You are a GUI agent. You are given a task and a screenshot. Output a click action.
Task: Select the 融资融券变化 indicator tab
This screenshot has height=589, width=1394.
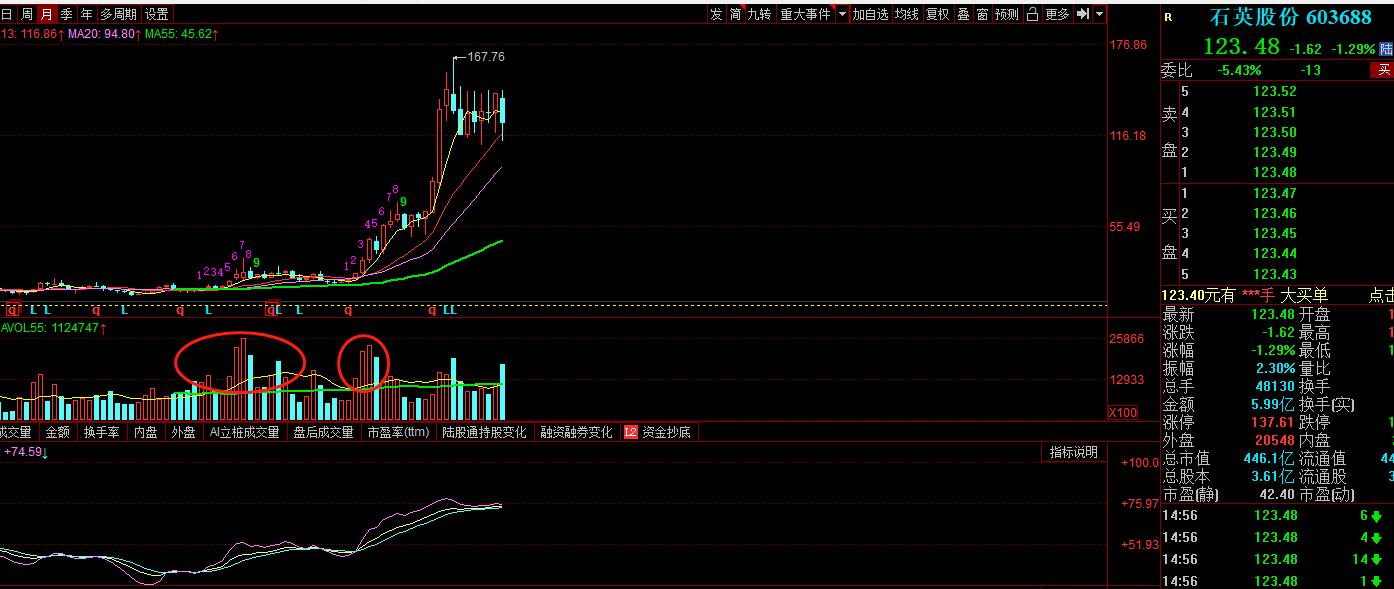click(576, 433)
